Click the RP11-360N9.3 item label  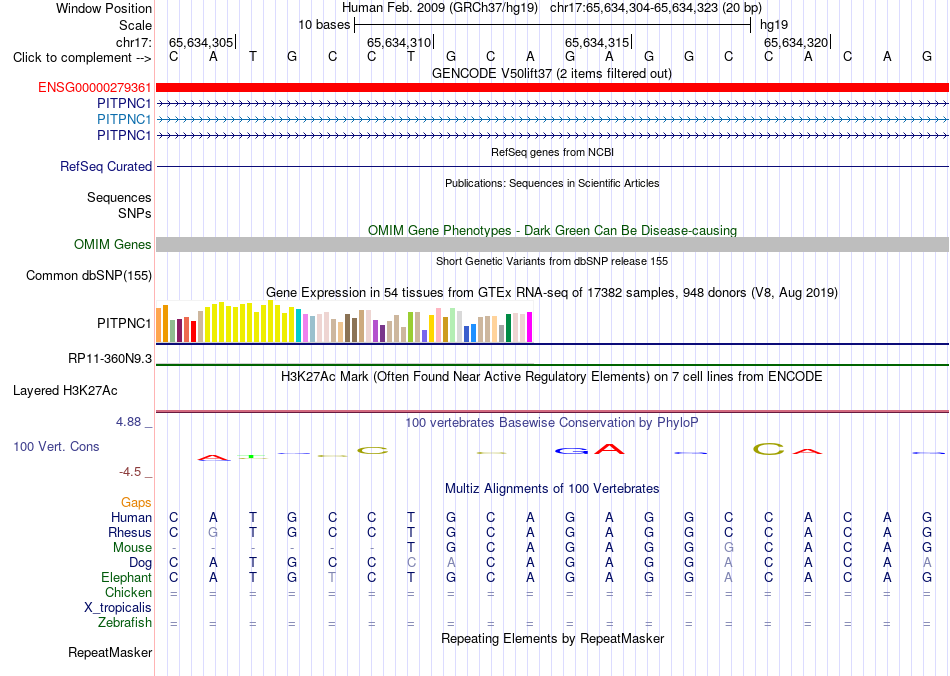(110, 359)
